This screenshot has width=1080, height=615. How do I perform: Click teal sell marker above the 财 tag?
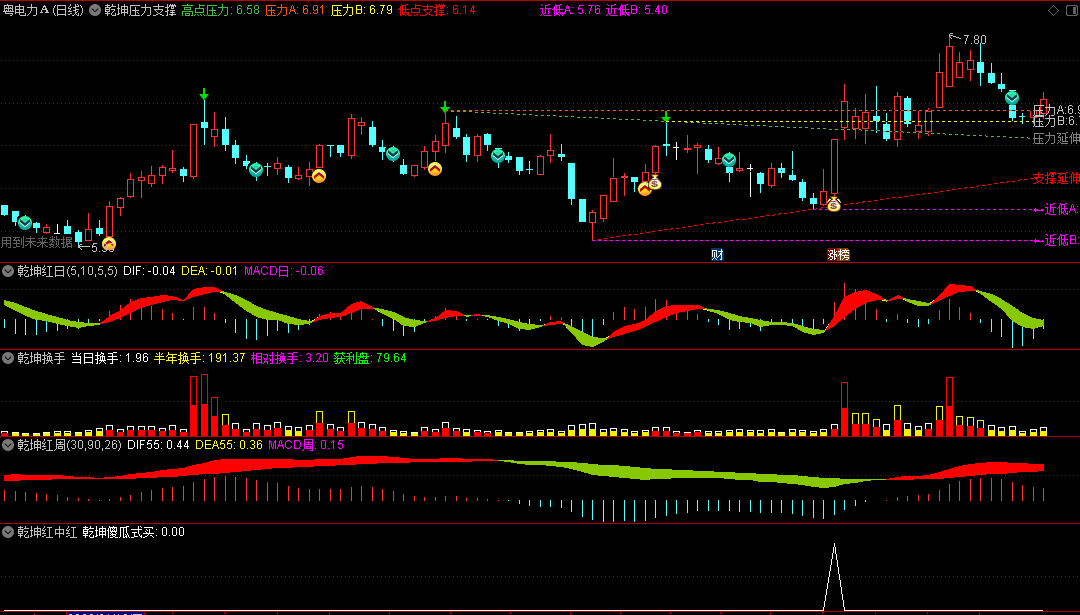point(729,160)
